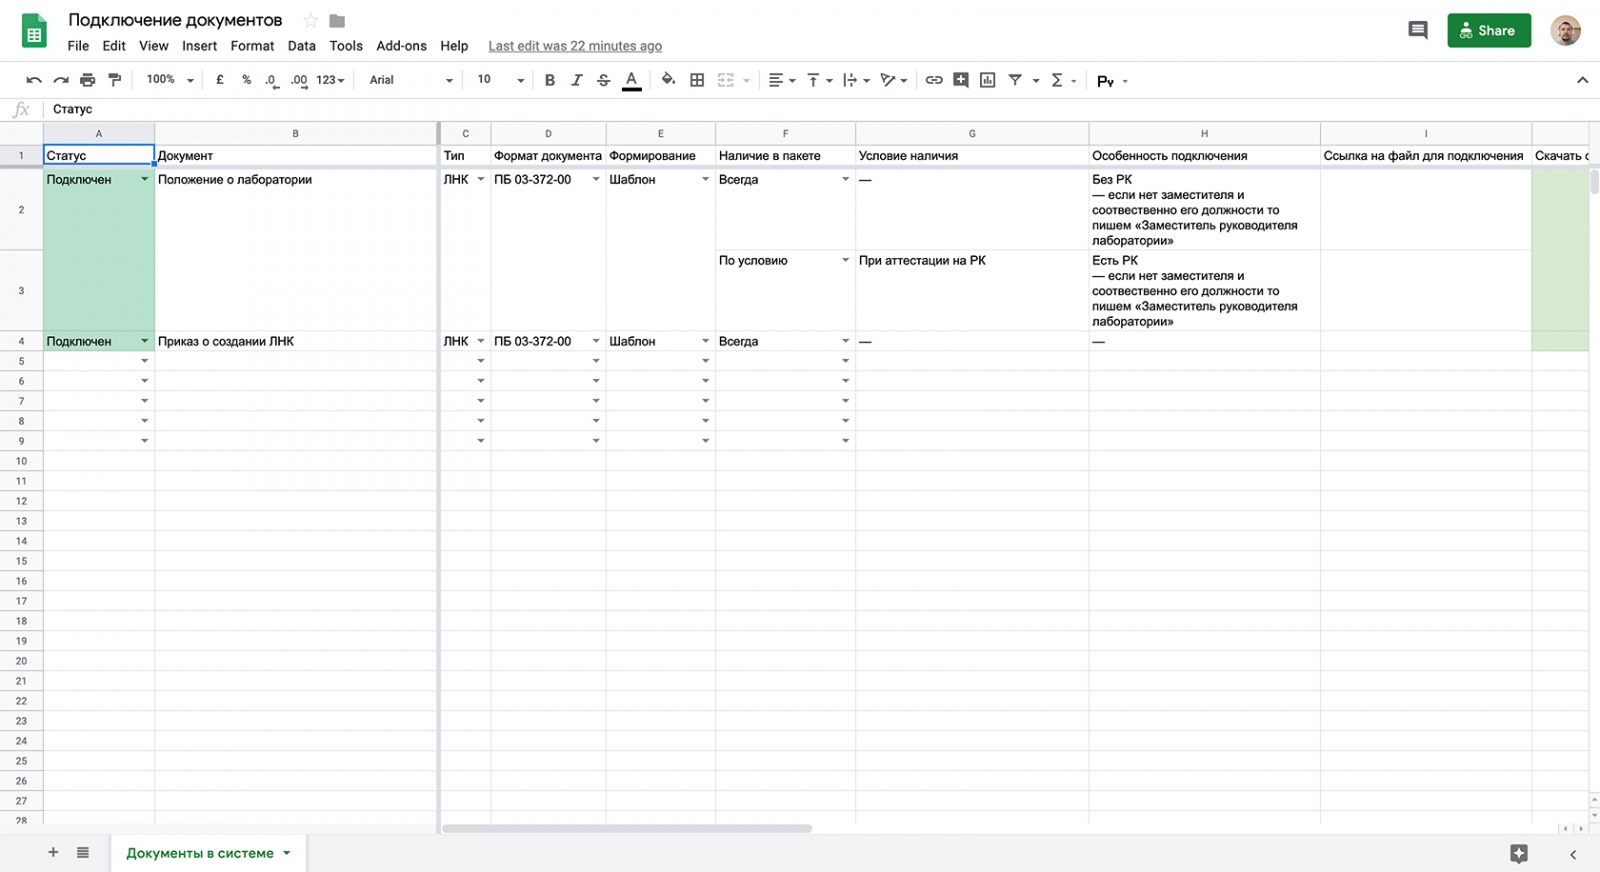
Task: Format as currency with the £ button
Action: click(220, 80)
